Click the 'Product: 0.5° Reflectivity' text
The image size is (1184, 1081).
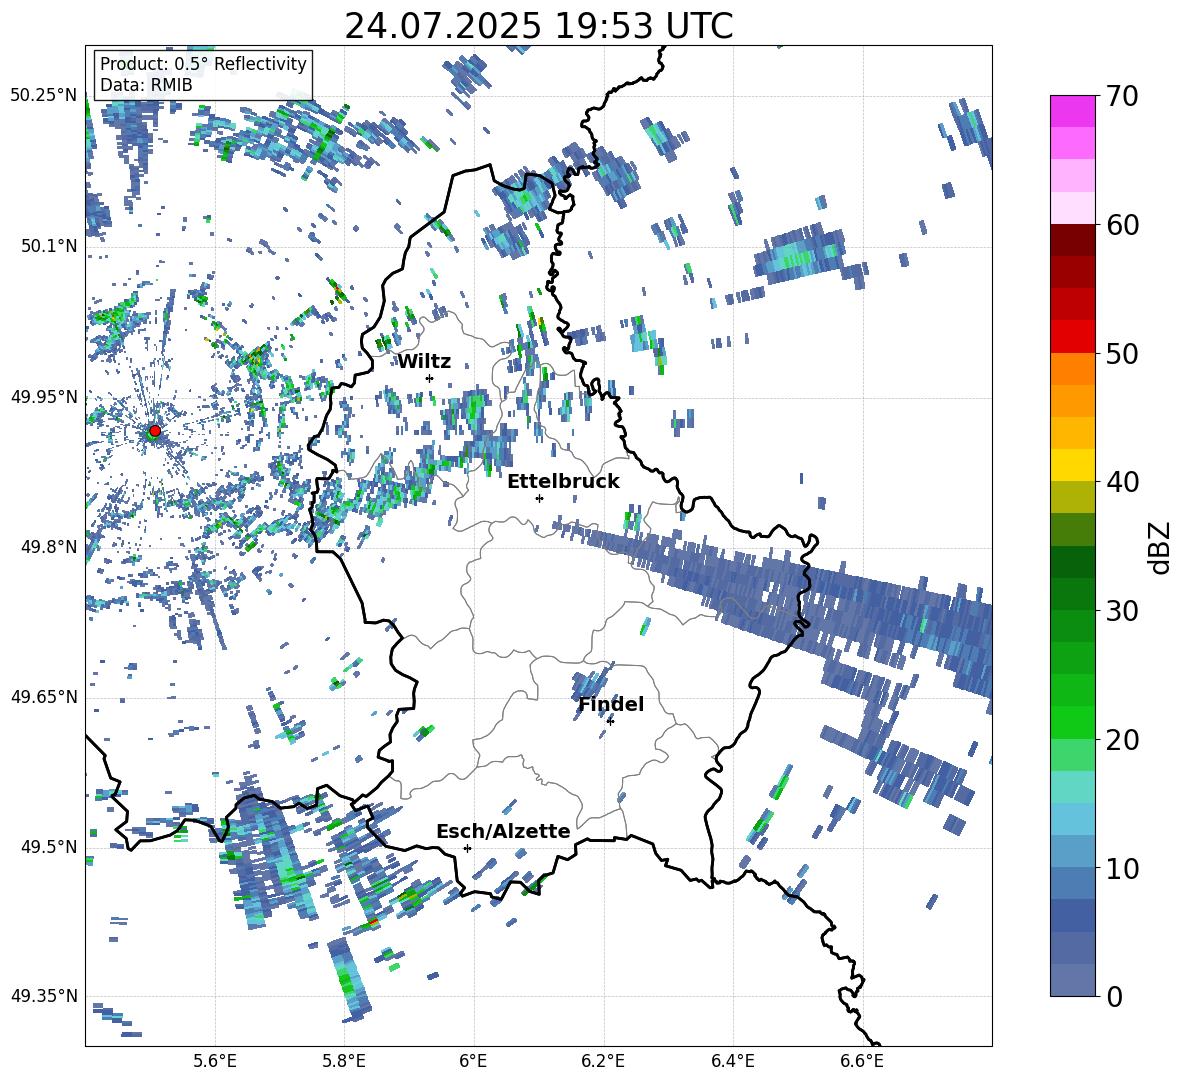203,64
